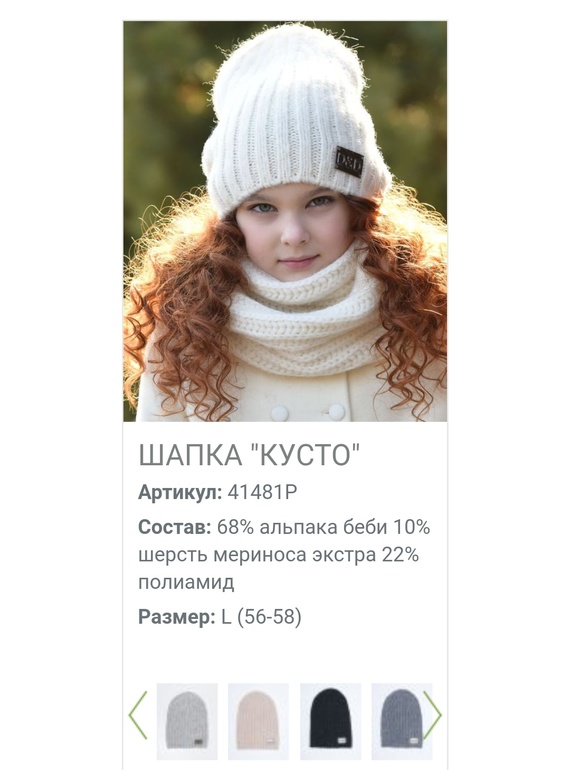Choose the dark gray hat thumbnail
The image size is (570, 770).
(x=402, y=721)
